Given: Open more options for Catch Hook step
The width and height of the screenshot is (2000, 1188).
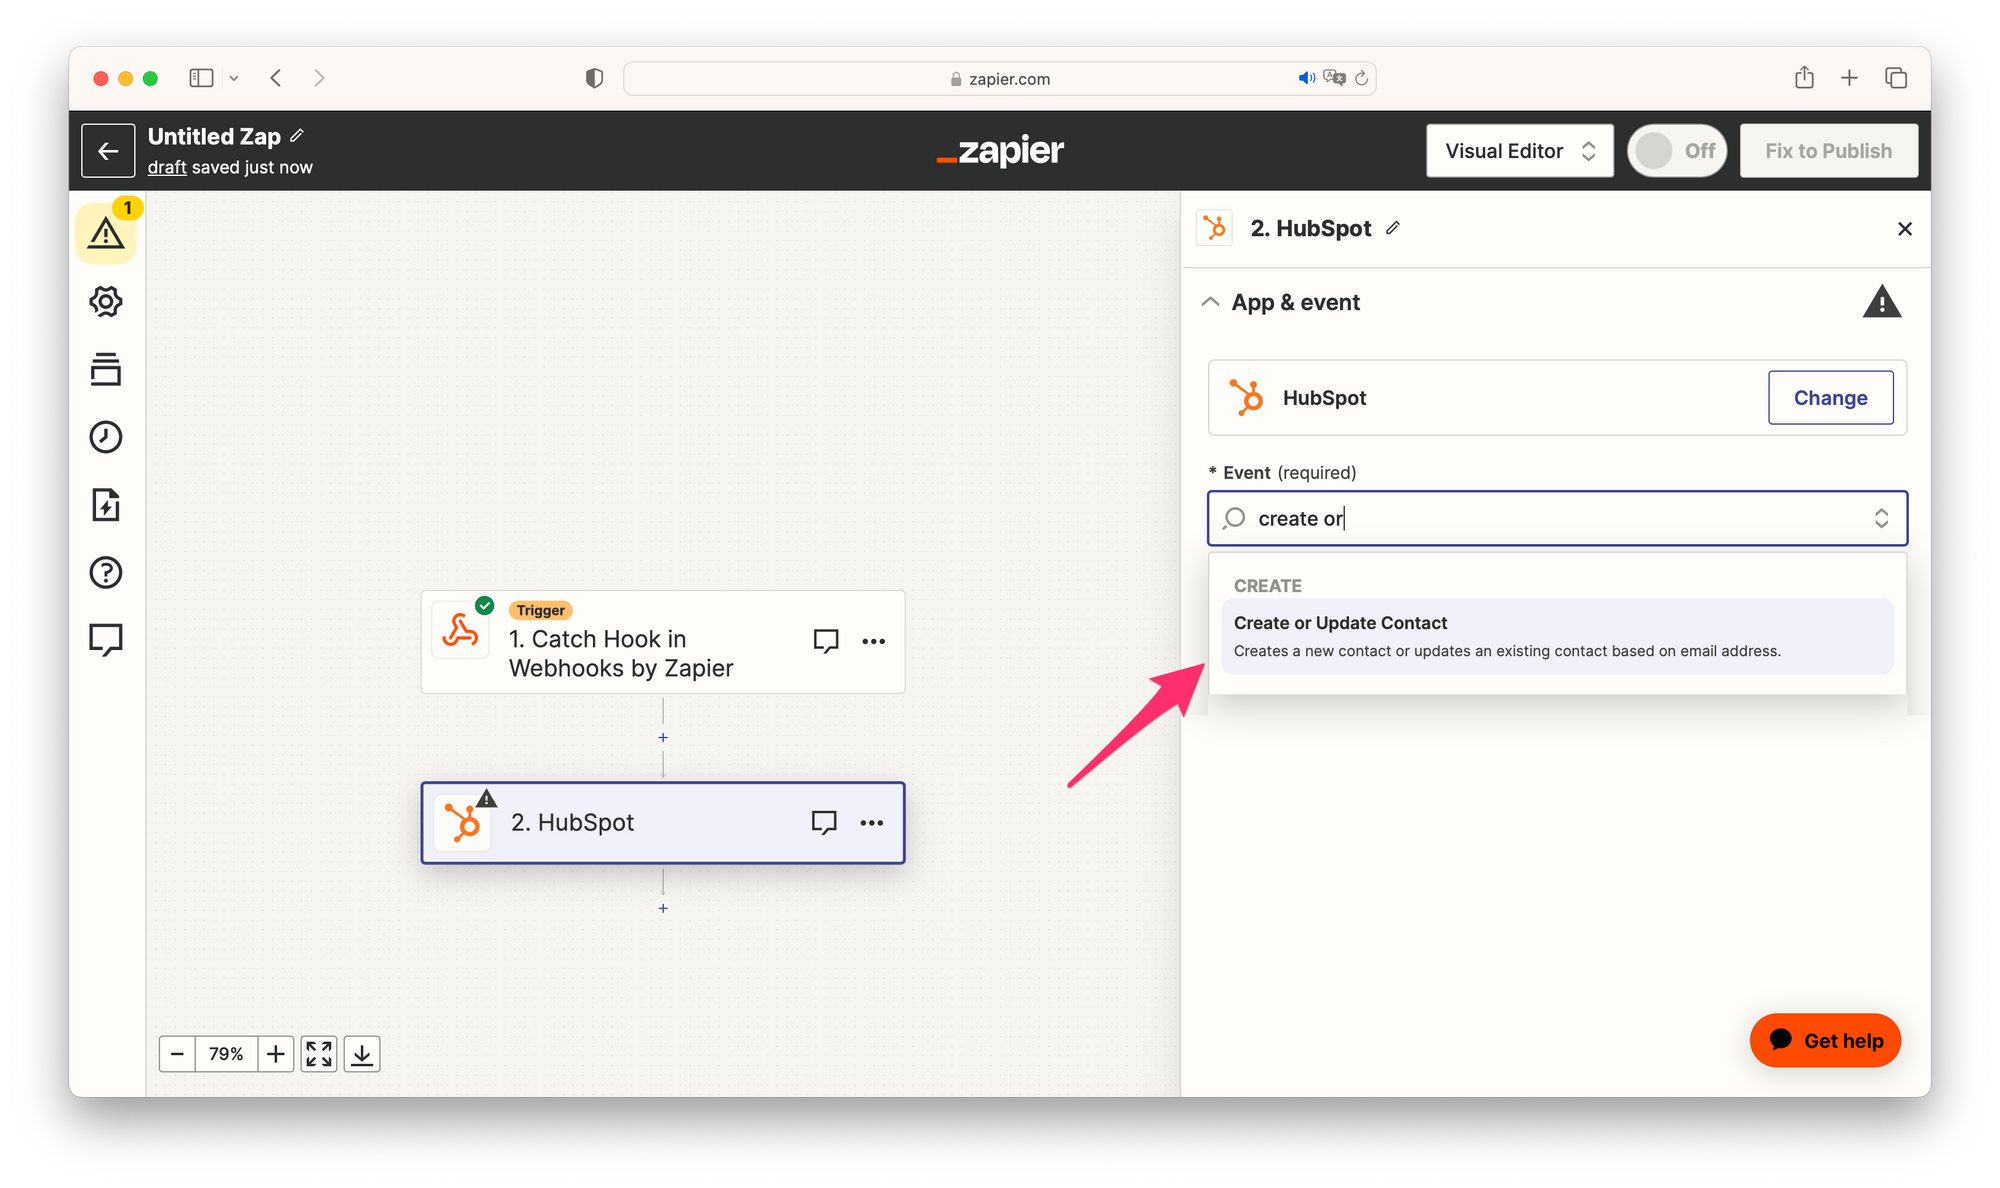Looking at the screenshot, I should point(874,641).
